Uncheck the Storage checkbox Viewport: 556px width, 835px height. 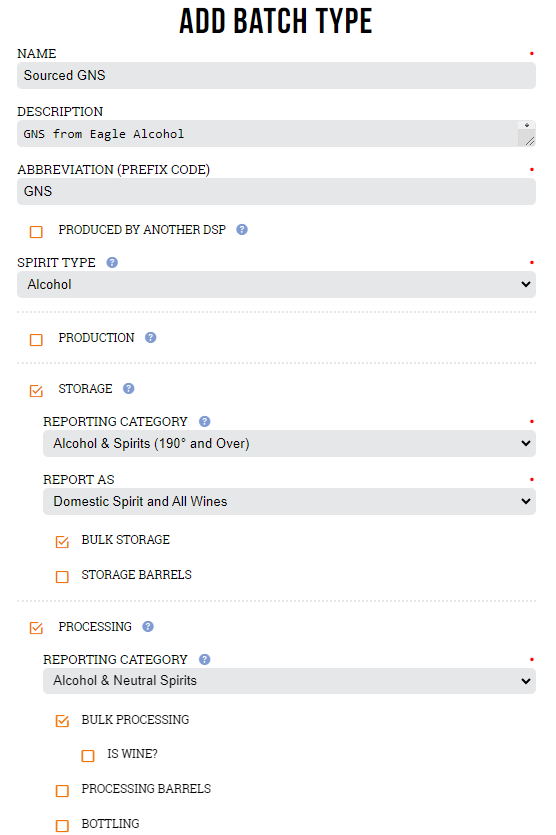click(x=36, y=391)
